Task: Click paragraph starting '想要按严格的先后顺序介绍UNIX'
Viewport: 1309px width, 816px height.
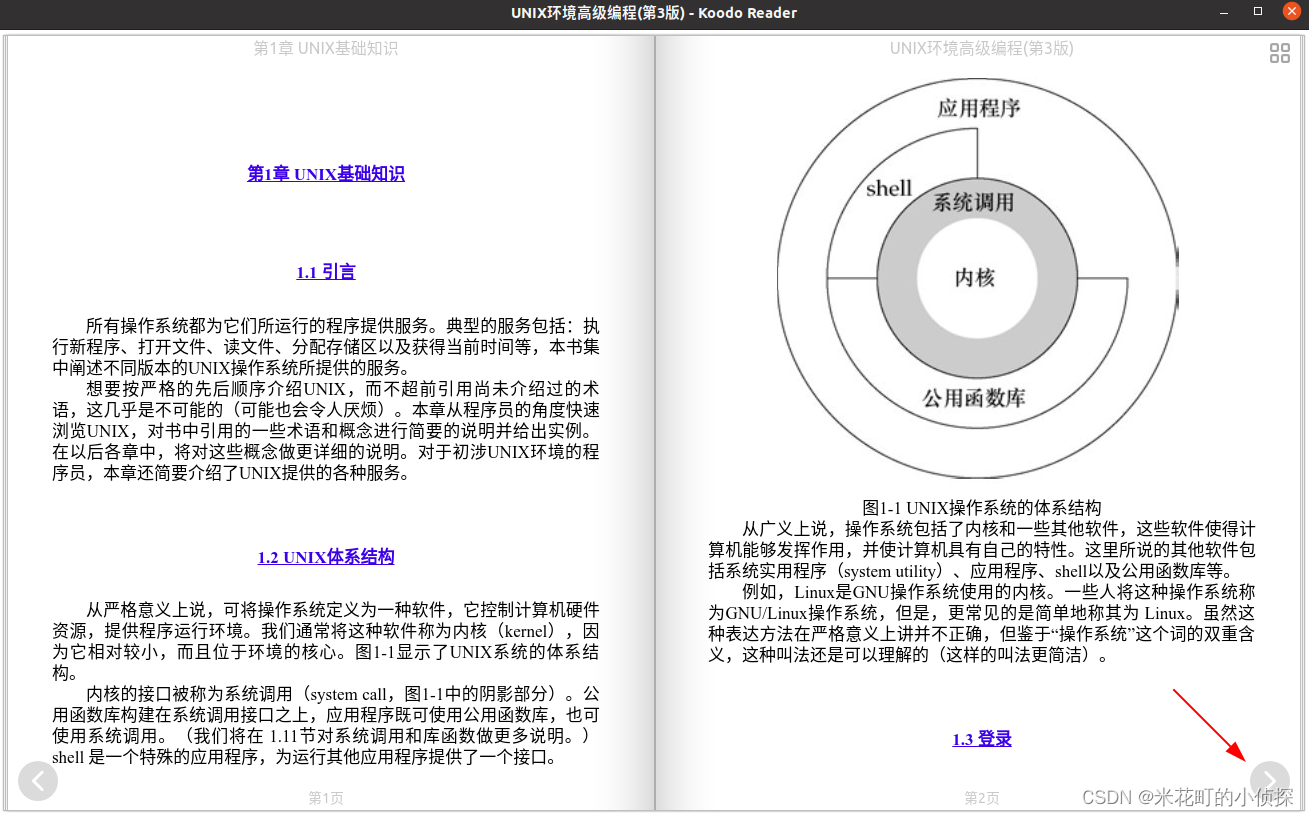Action: click(x=326, y=431)
